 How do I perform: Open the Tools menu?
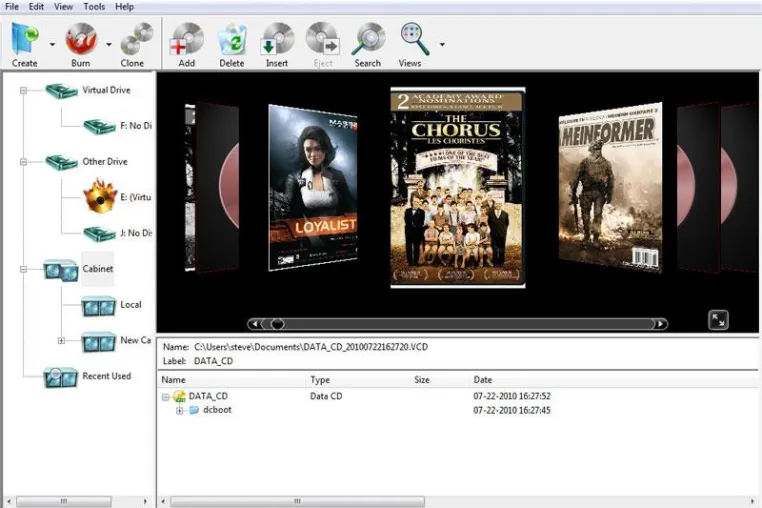(x=94, y=7)
